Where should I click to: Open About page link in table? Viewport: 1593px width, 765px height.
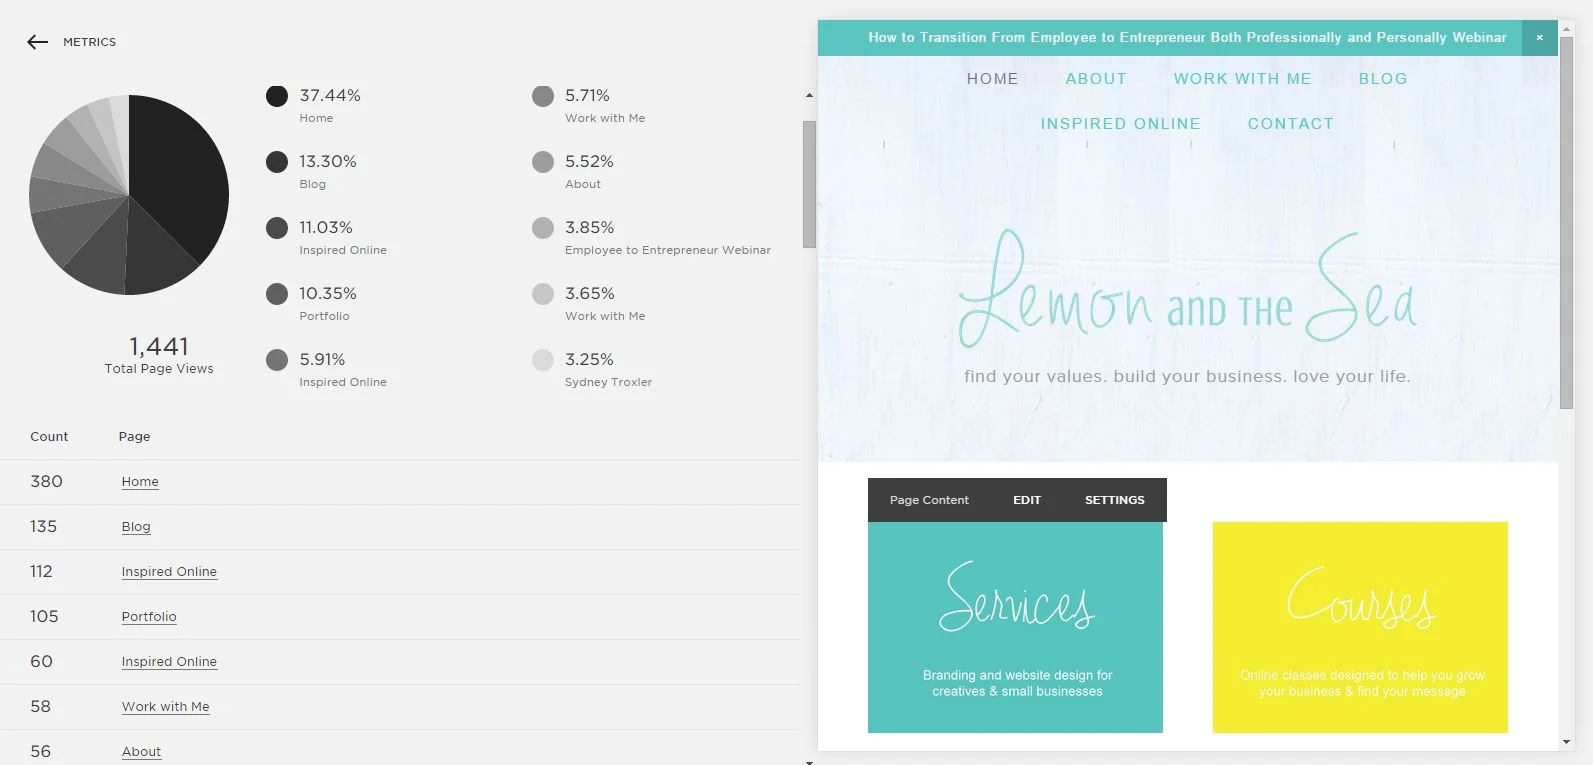tap(141, 752)
